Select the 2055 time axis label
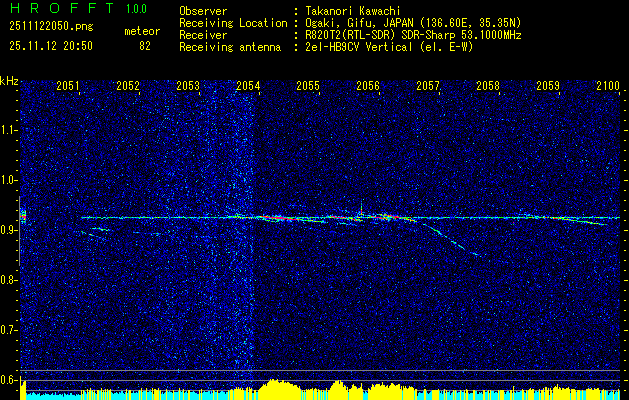The width and height of the screenshot is (629, 400). [308, 86]
